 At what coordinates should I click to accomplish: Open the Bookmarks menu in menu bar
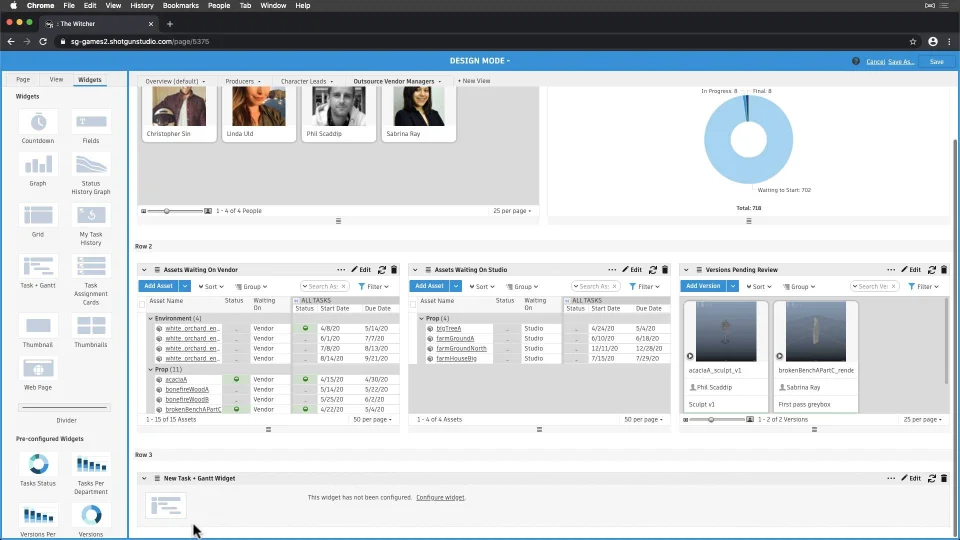click(x=181, y=6)
